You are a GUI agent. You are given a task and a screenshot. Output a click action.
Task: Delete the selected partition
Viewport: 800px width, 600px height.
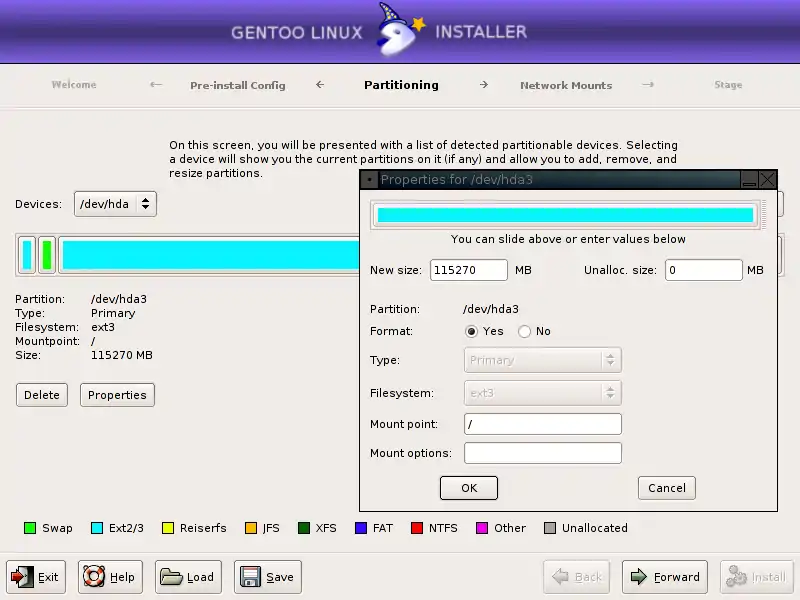[x=42, y=395]
